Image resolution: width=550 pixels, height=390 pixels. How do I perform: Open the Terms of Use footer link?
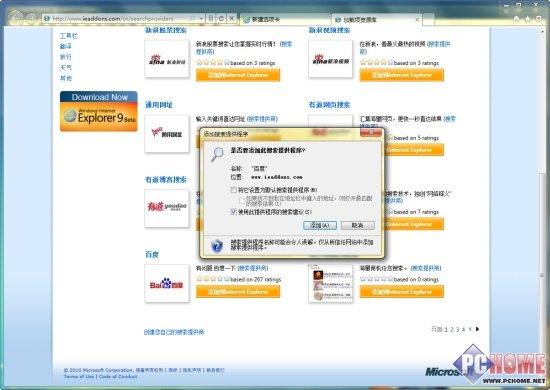pyautogui.click(x=79, y=376)
